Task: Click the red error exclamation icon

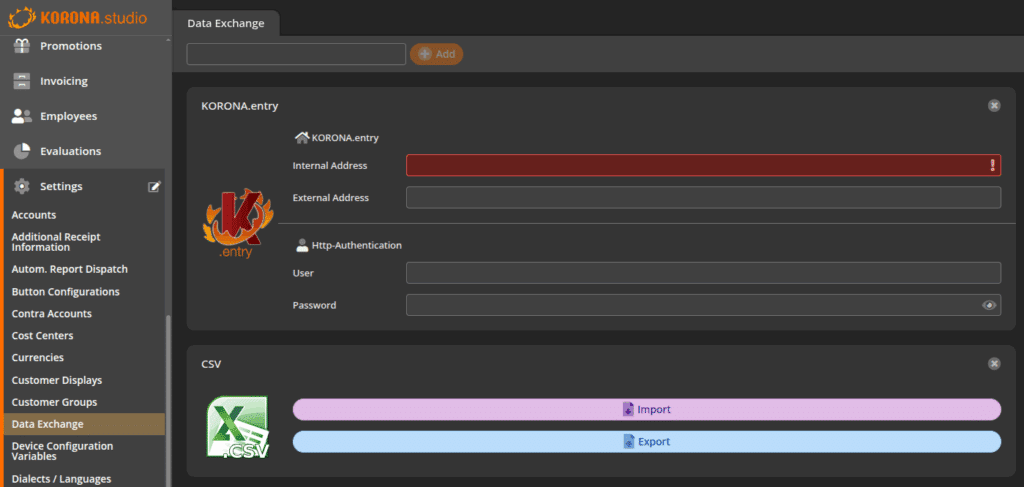Action: (x=992, y=165)
